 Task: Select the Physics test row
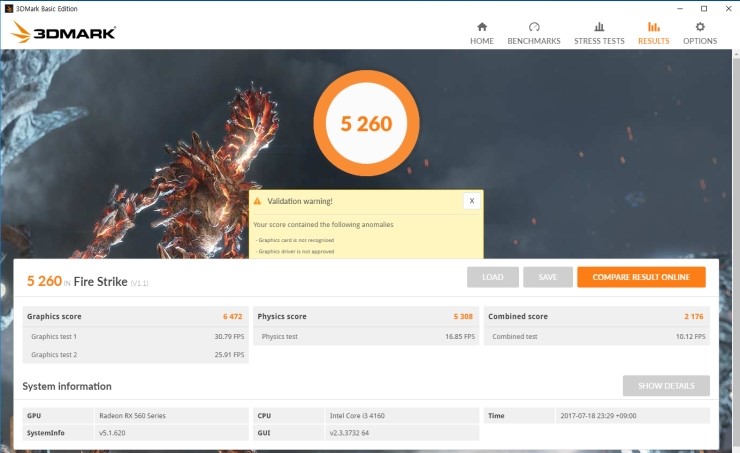pos(366,336)
